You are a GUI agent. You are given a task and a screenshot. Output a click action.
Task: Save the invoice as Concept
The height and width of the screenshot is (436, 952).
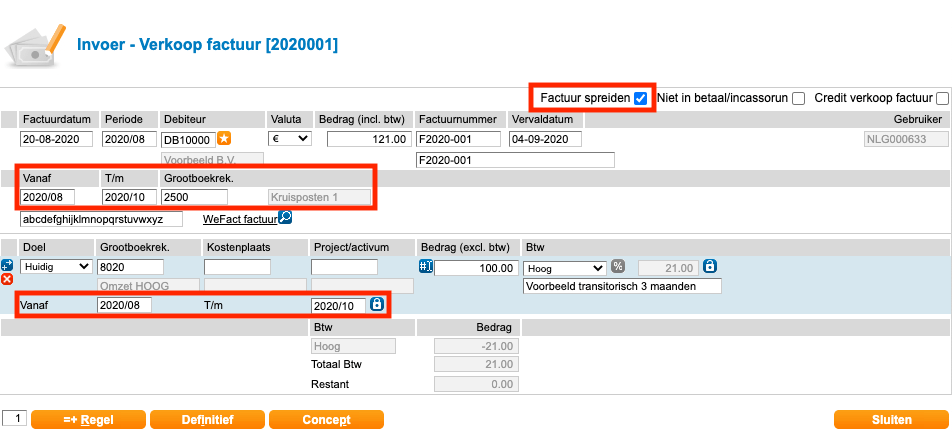click(326, 420)
